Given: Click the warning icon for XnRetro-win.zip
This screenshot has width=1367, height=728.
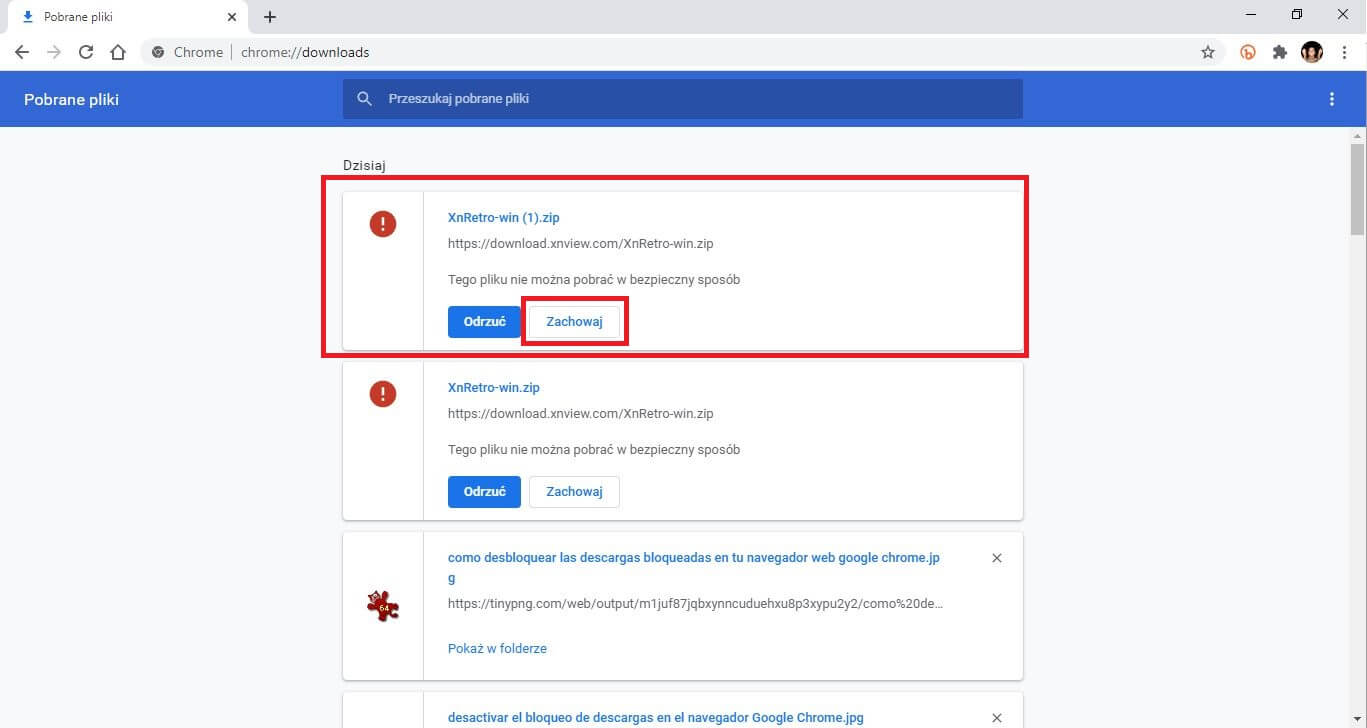Looking at the screenshot, I should 383,394.
